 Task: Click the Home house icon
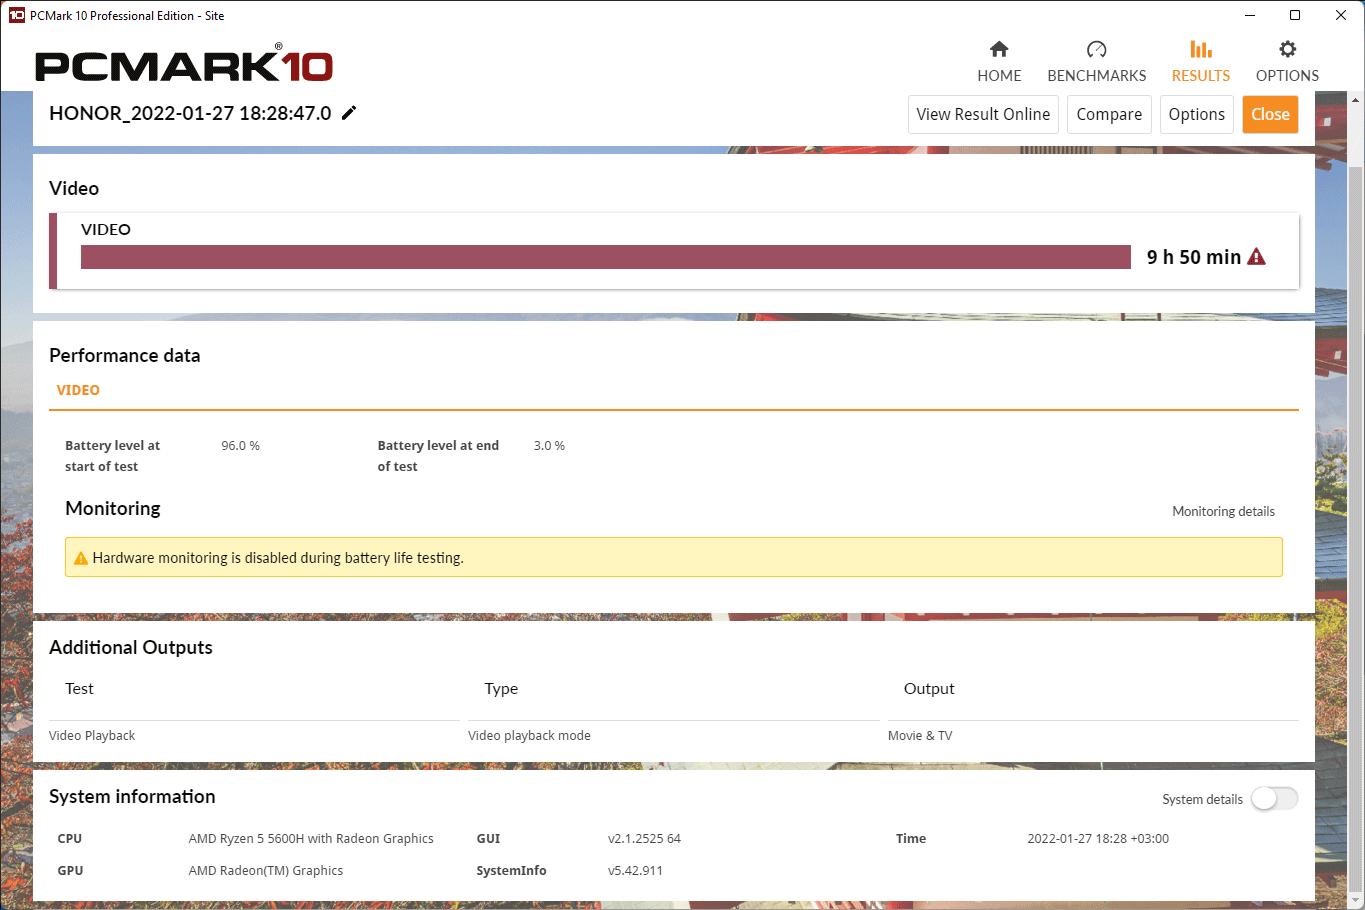[999, 49]
